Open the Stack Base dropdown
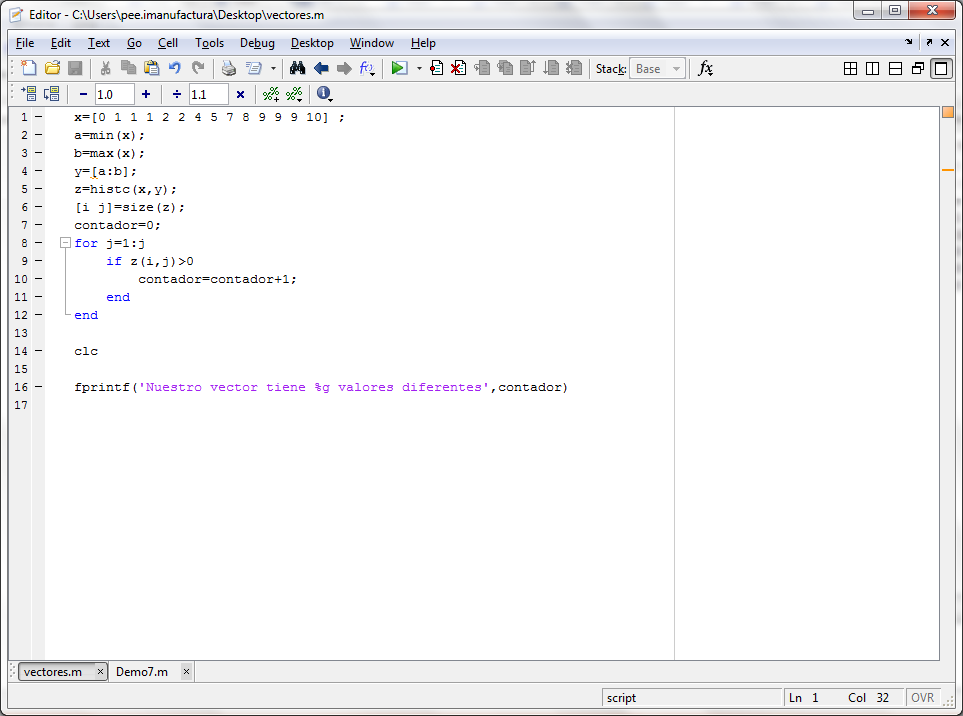Image resolution: width=963 pixels, height=716 pixels. pos(657,69)
